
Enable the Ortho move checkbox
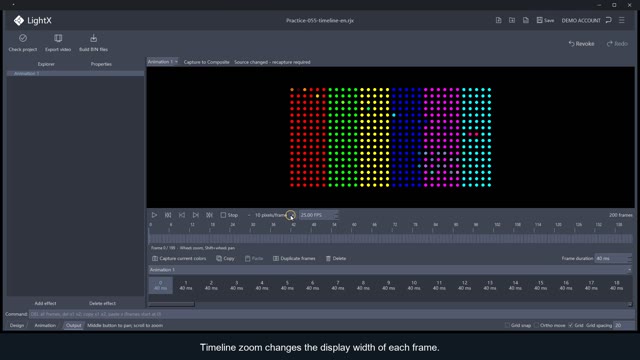pyautogui.click(x=536, y=325)
